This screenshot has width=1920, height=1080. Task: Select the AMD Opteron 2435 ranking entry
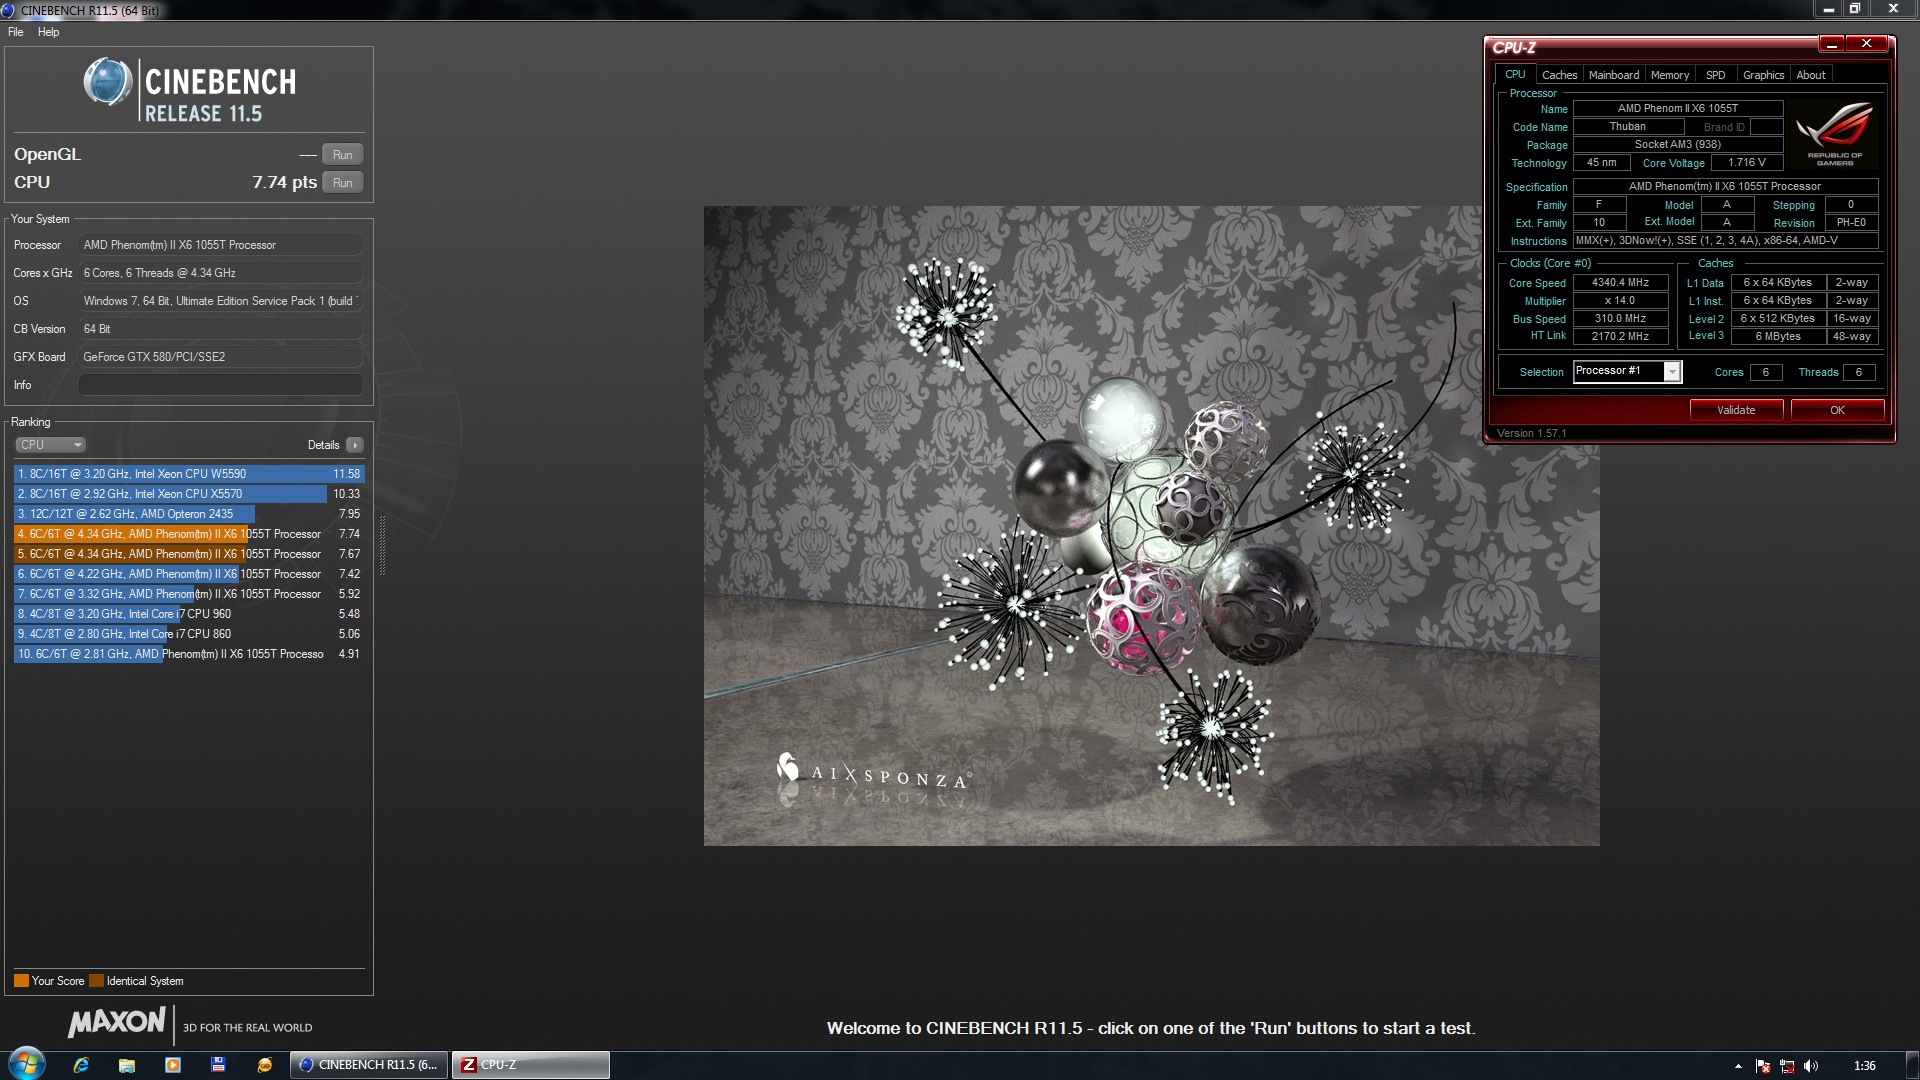(x=189, y=514)
